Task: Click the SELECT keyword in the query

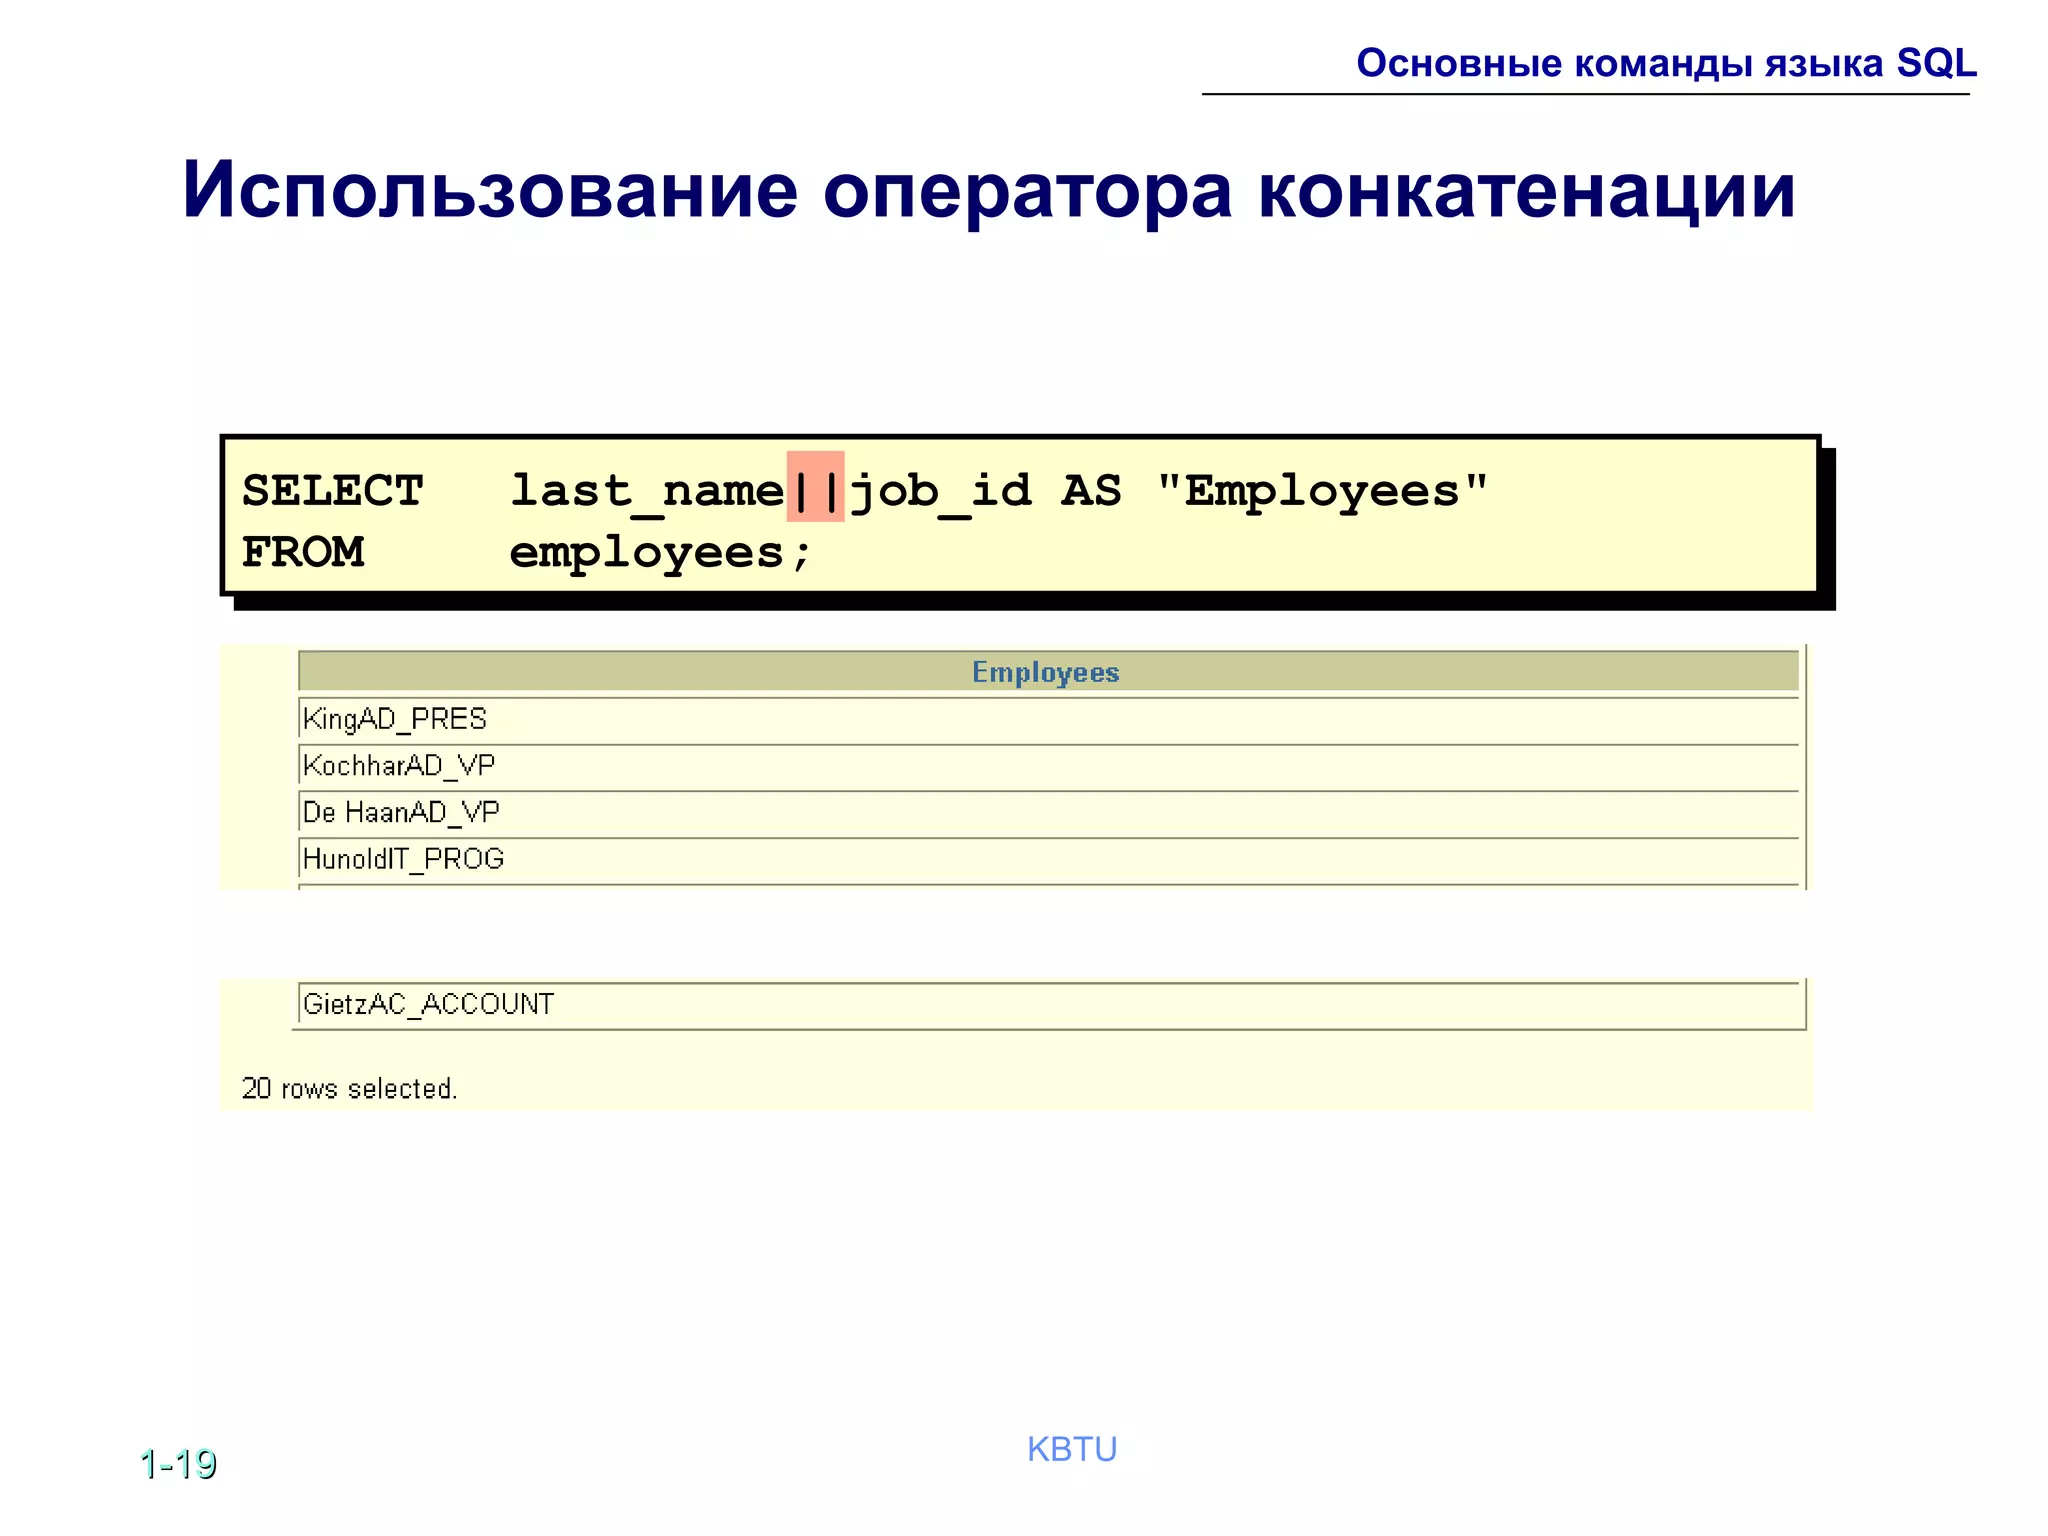Action: tap(333, 490)
